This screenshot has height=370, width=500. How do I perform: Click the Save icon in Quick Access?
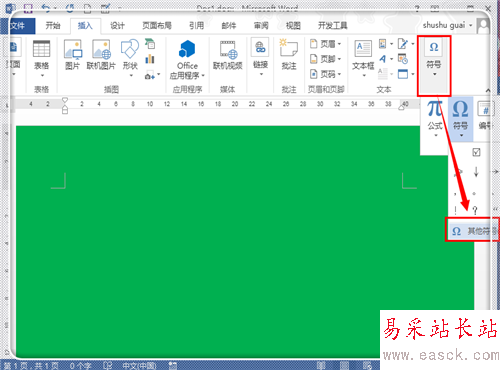(x=28, y=8)
